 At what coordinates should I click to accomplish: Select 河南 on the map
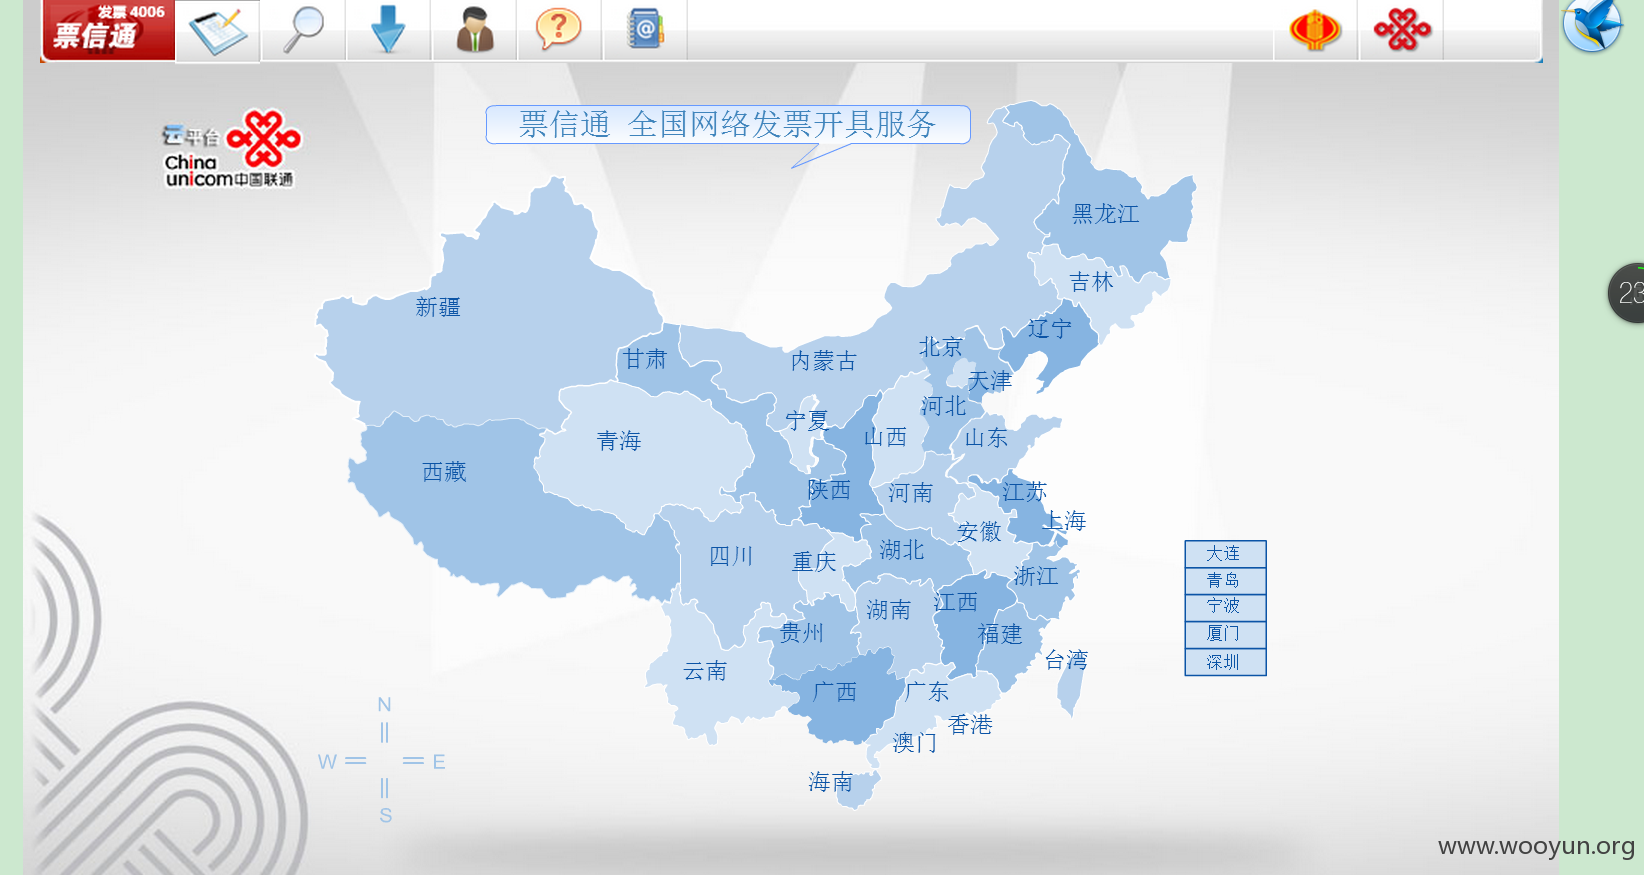pos(910,493)
